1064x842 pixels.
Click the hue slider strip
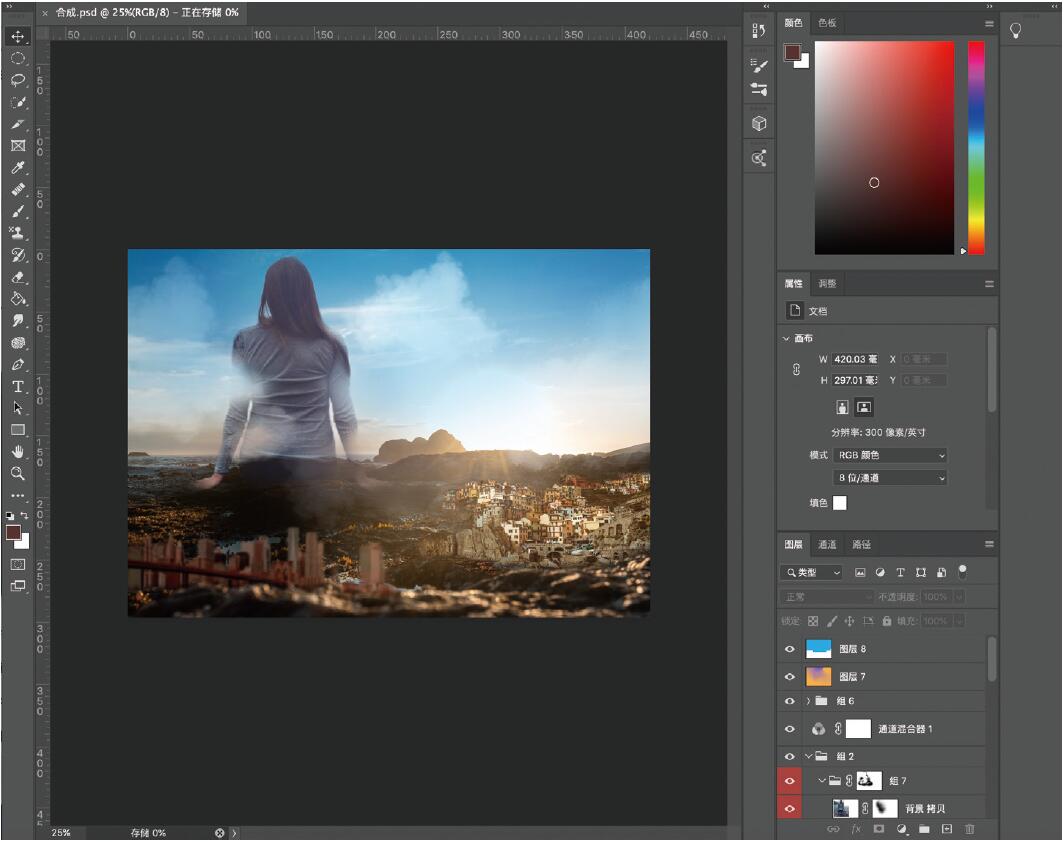[976, 147]
